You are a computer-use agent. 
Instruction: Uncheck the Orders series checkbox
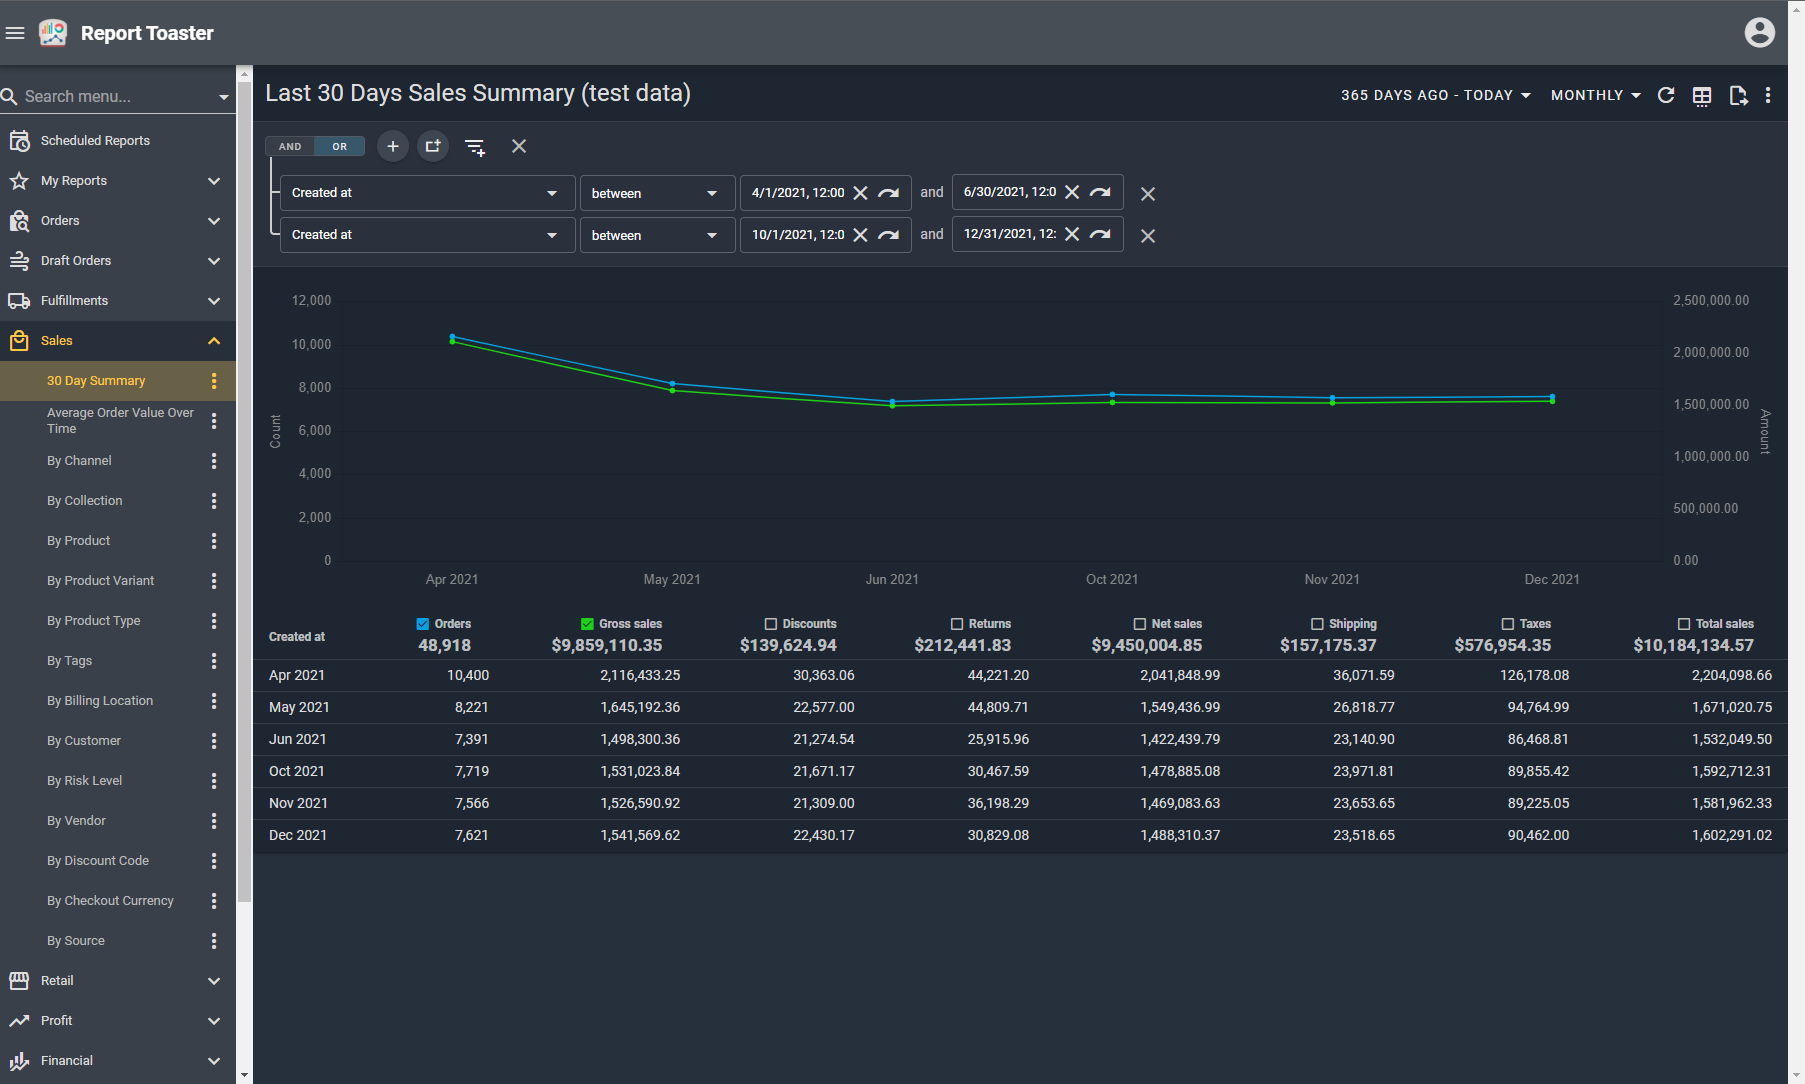pos(423,624)
